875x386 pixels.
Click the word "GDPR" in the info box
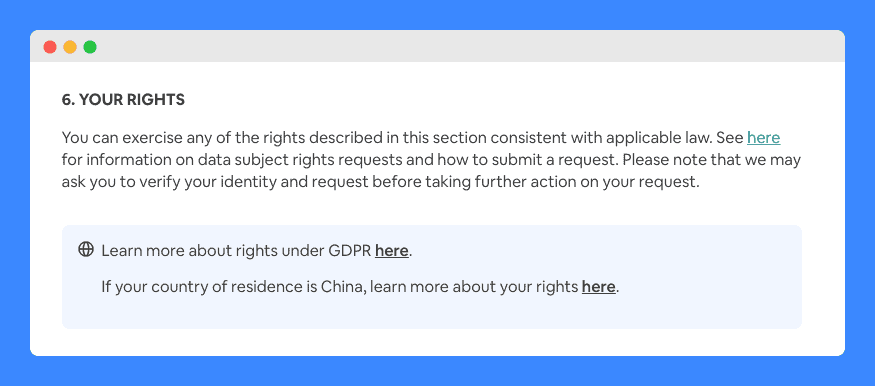pyautogui.click(x=349, y=251)
